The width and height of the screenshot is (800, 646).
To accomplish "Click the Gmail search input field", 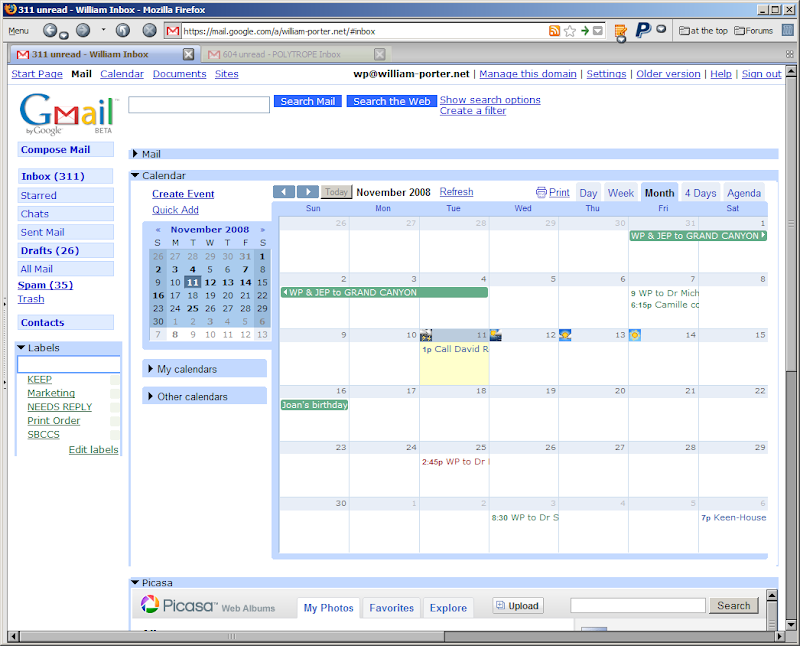I will pyautogui.click(x=199, y=105).
